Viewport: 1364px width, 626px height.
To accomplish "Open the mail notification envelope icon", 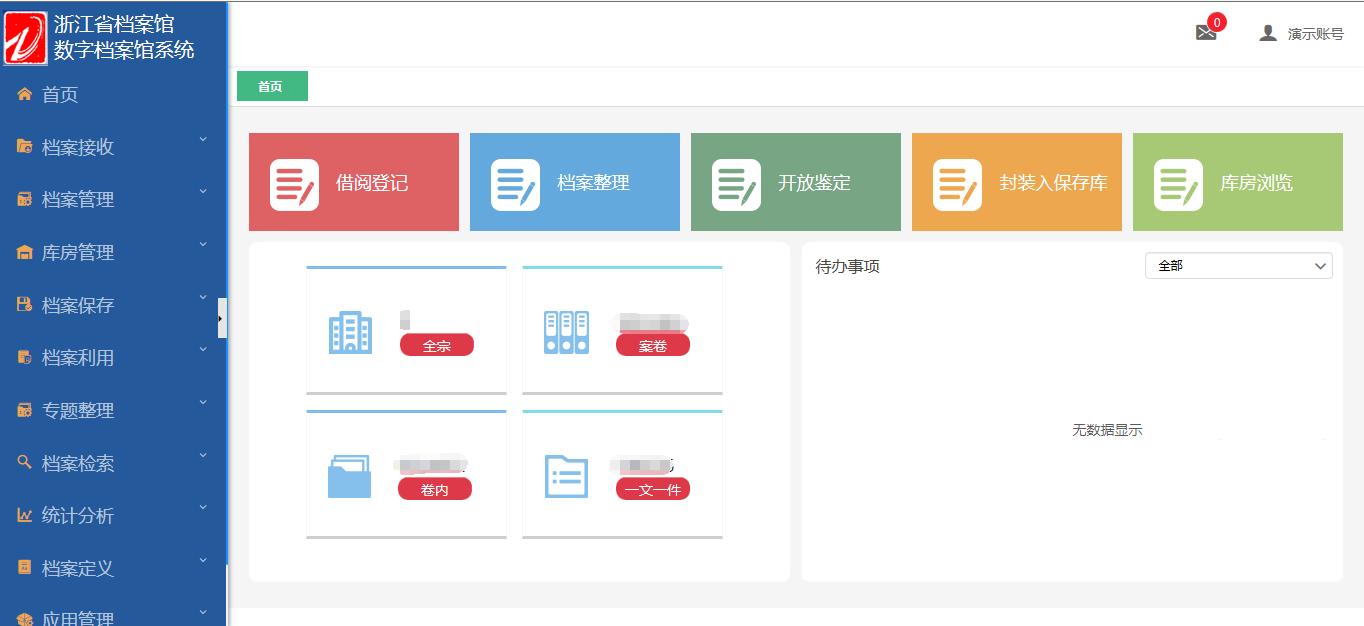I will pyautogui.click(x=1206, y=33).
